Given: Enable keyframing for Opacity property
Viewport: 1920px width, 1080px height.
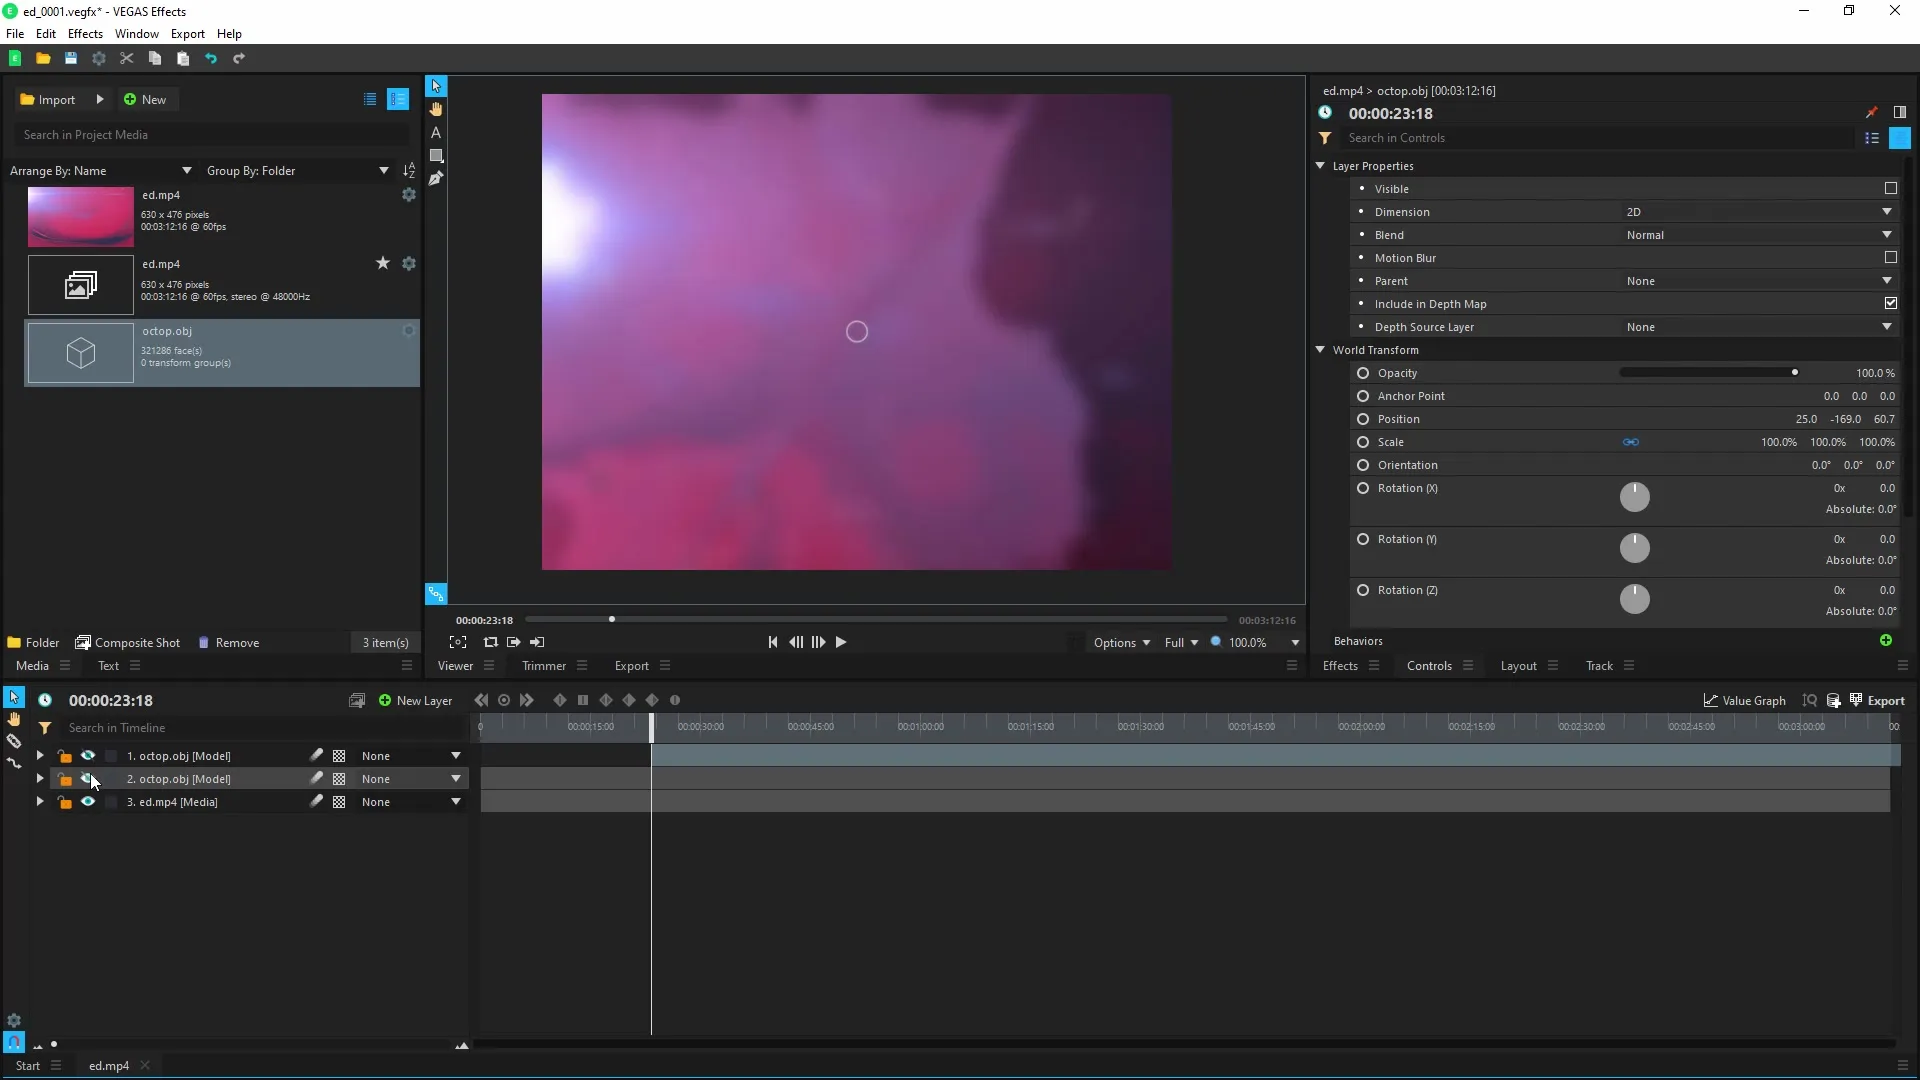Looking at the screenshot, I should [x=1363, y=373].
